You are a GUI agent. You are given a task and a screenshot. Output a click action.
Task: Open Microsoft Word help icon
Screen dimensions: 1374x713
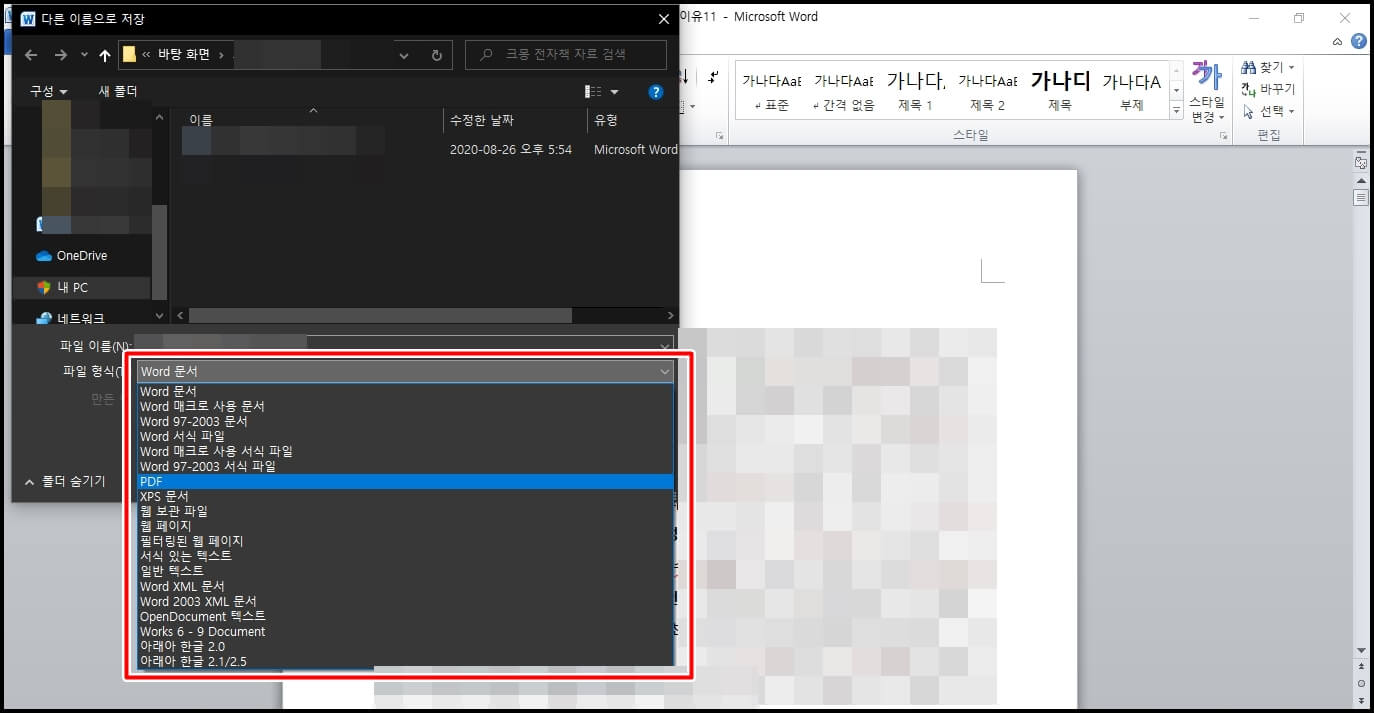[x=1359, y=41]
